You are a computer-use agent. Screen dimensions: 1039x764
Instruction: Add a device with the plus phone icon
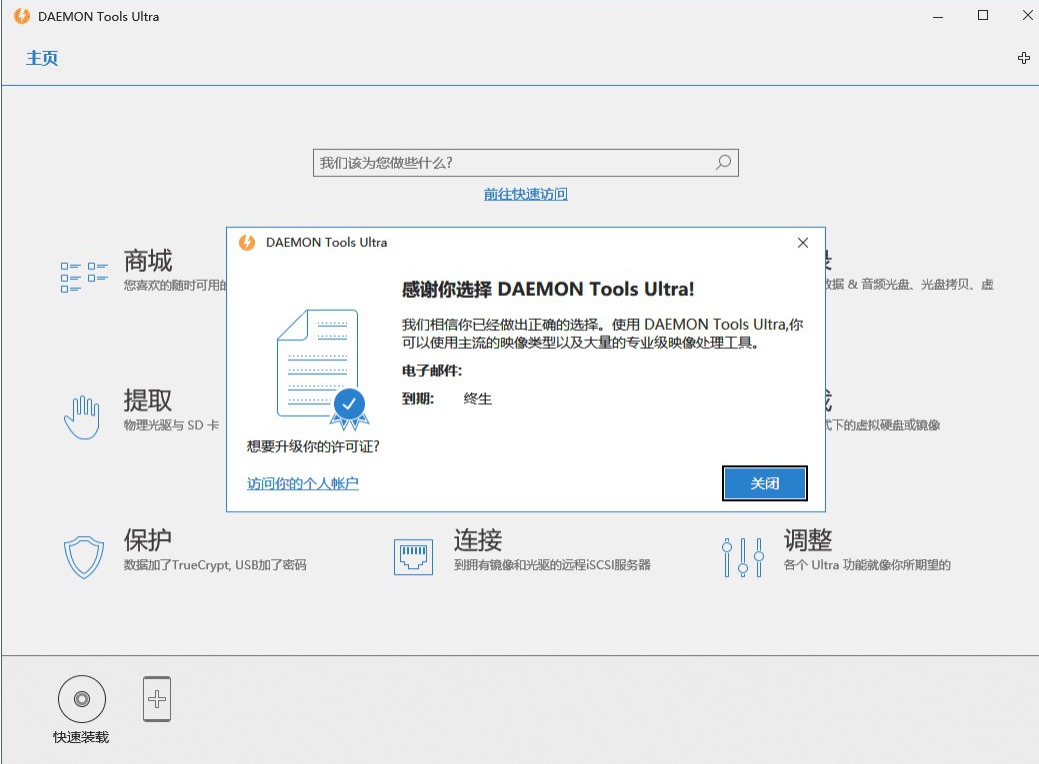click(x=157, y=699)
